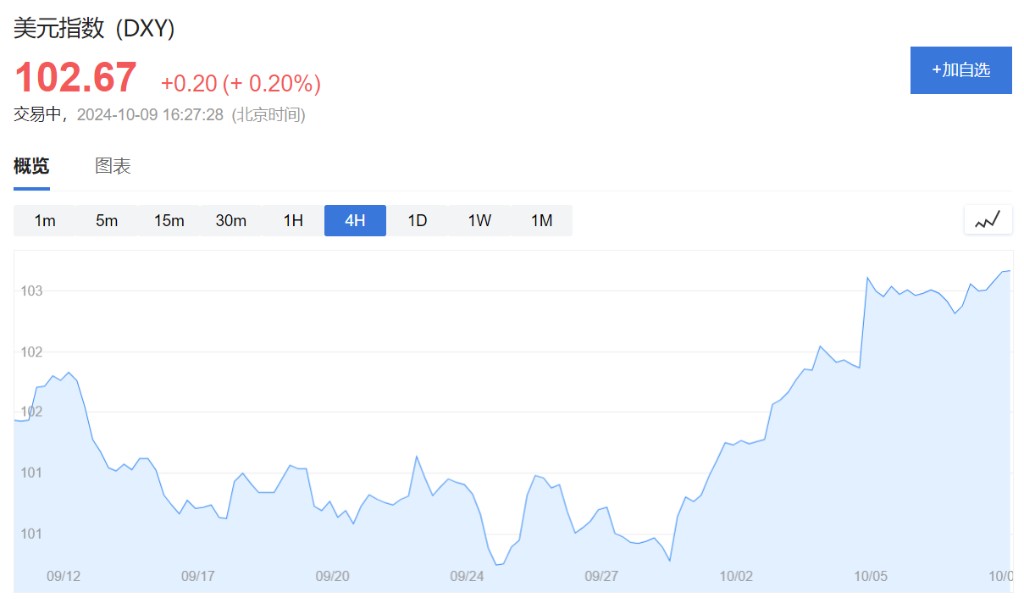Click the +0.20 (+0.20%) change text
This screenshot has width=1024, height=599.
[x=240, y=83]
